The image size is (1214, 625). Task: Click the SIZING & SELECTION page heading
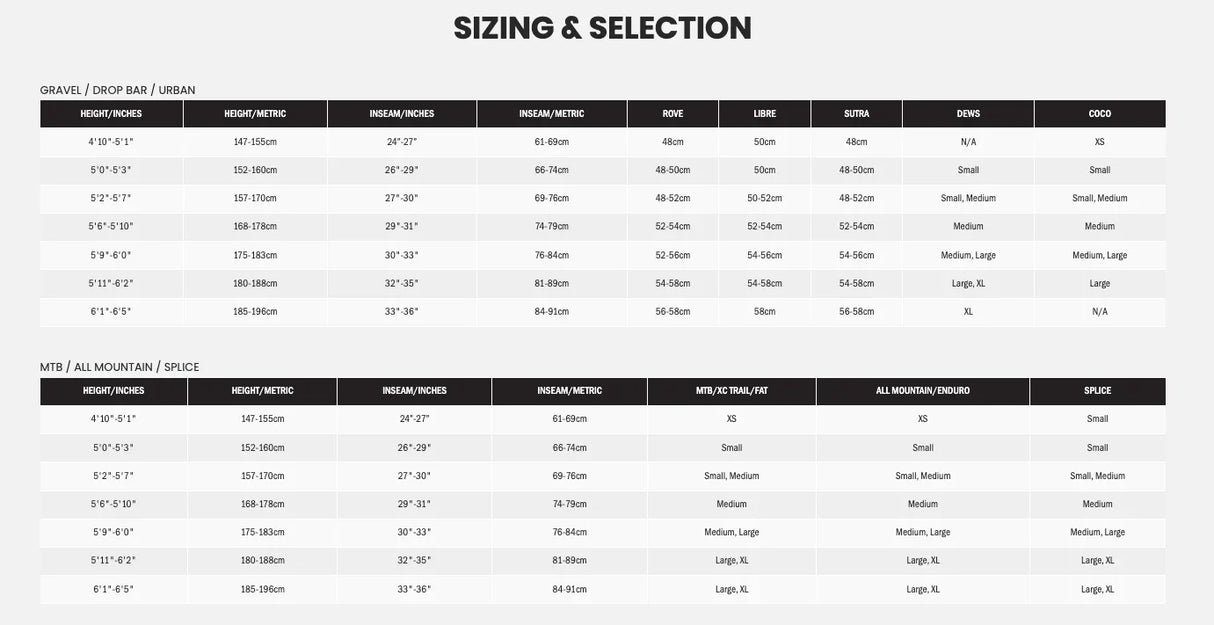pyautogui.click(x=602, y=28)
